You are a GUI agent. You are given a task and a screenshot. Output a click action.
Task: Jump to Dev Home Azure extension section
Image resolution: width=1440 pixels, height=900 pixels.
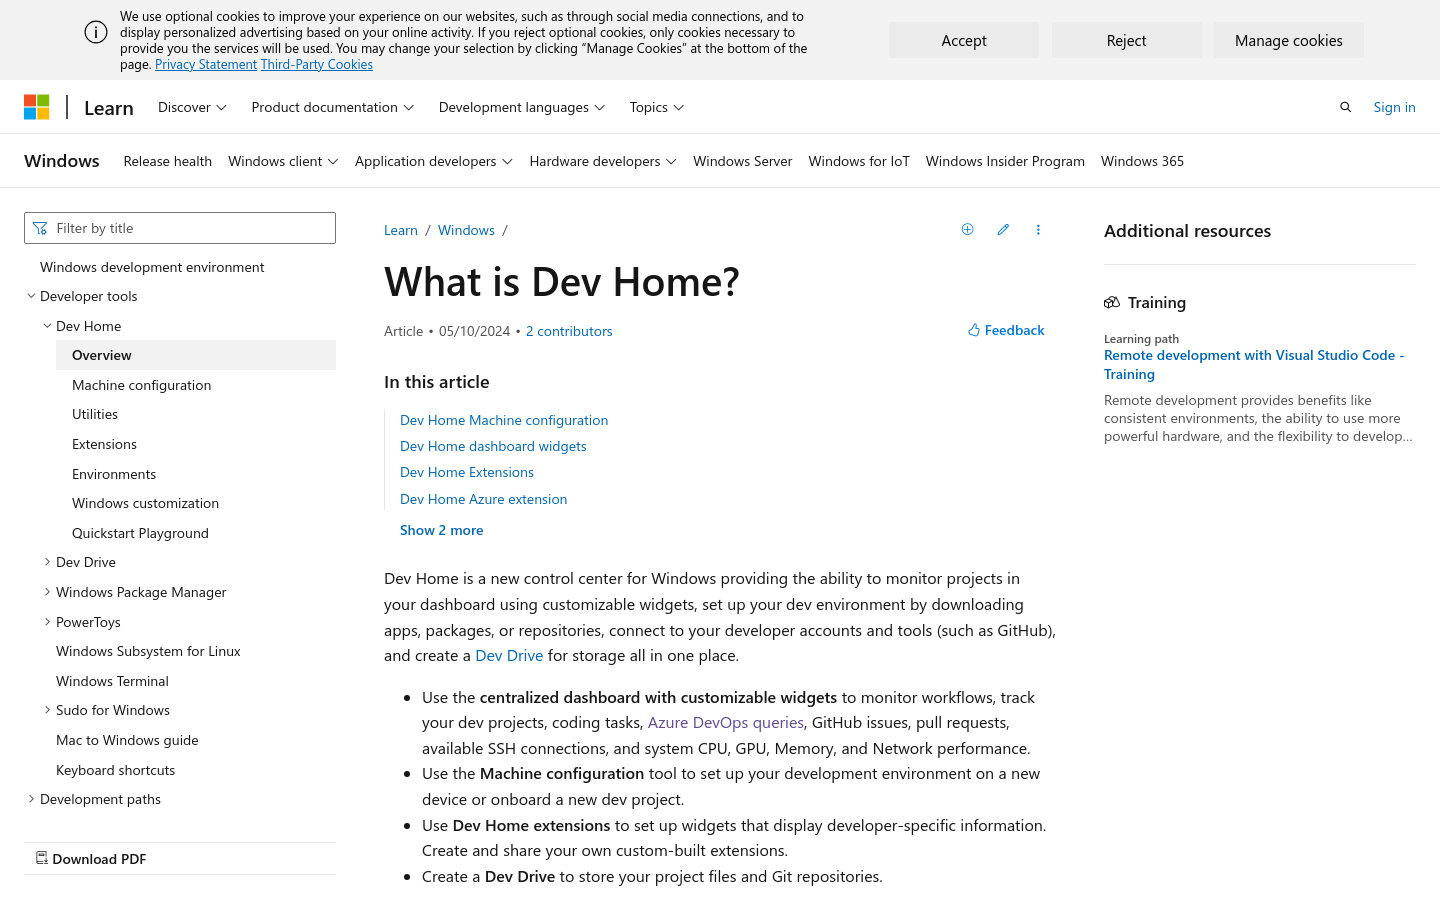pyautogui.click(x=483, y=499)
